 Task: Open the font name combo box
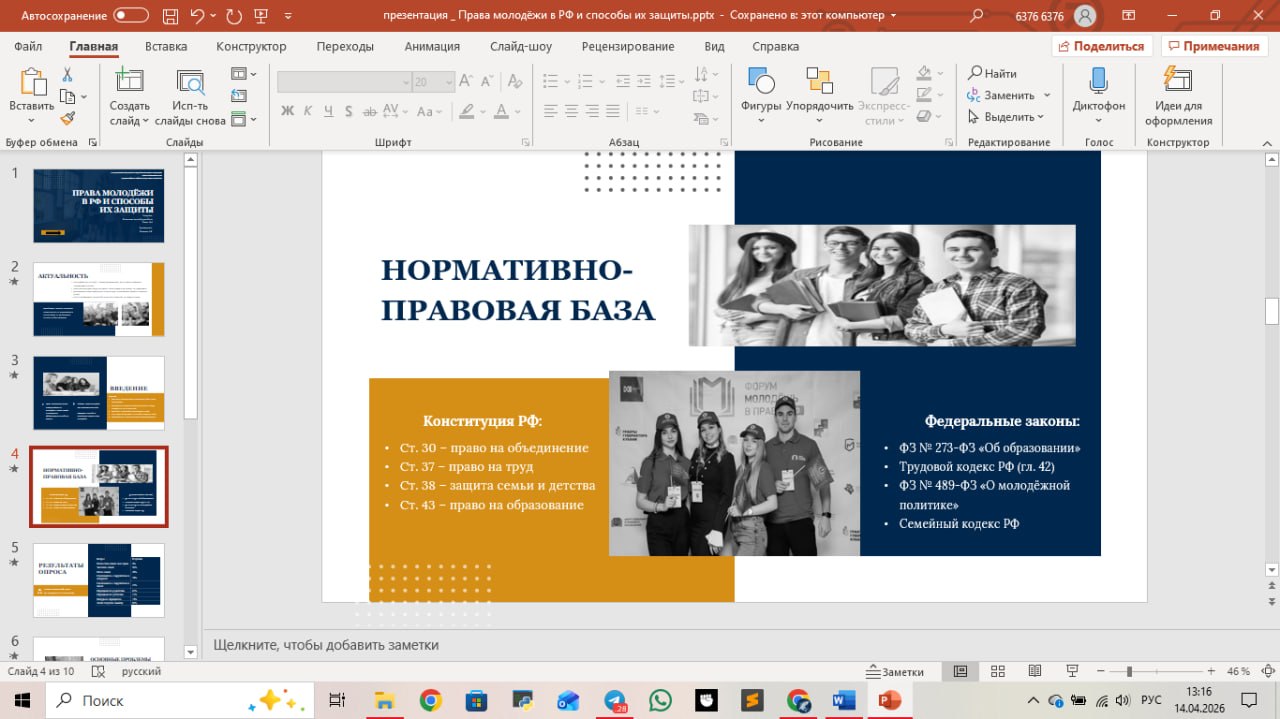pyautogui.click(x=344, y=82)
